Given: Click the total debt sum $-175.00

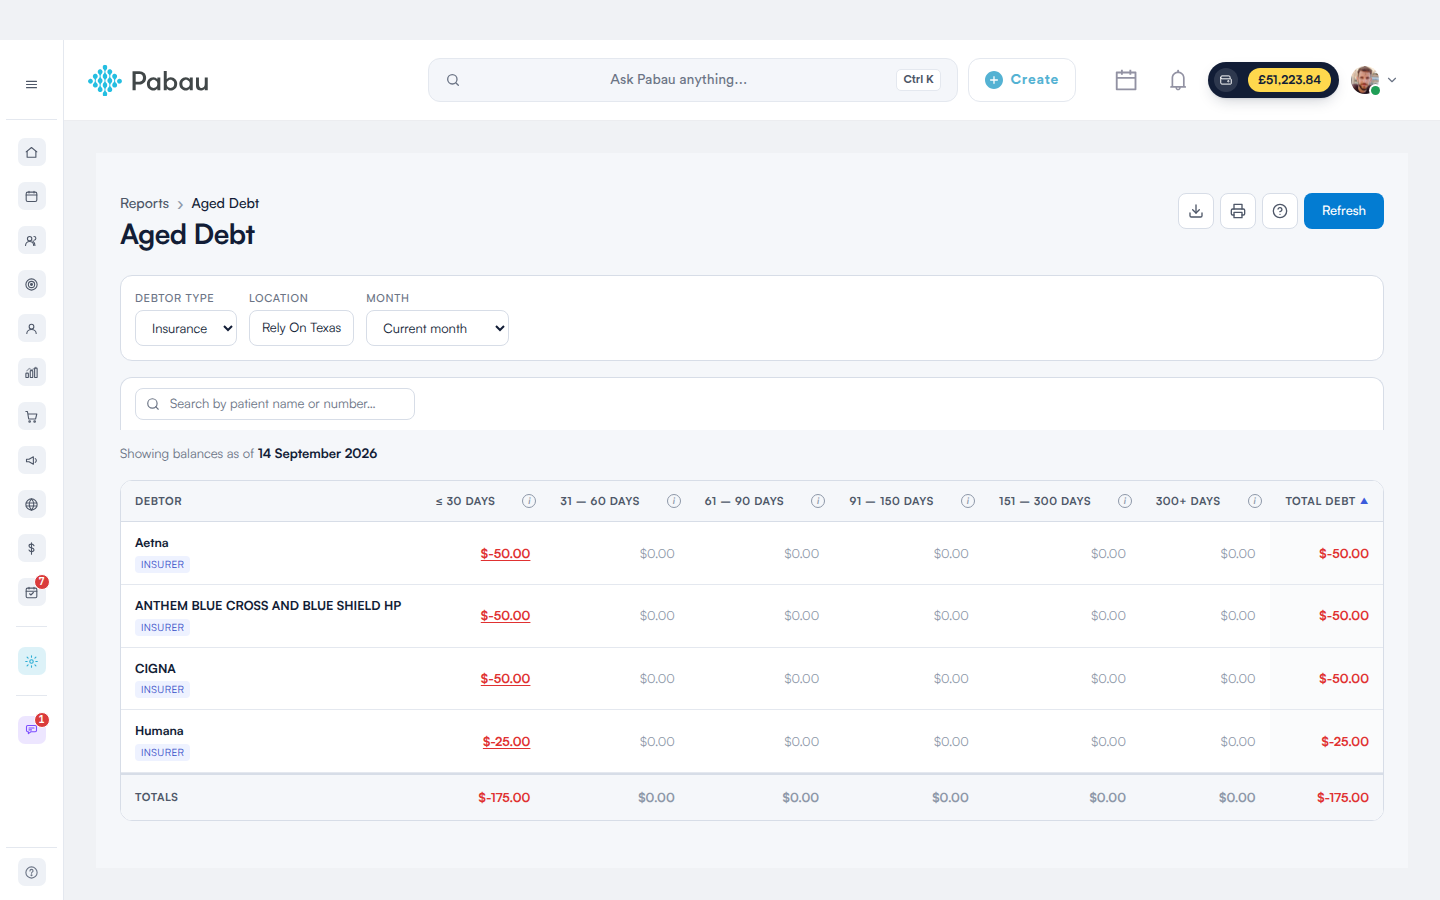Looking at the screenshot, I should coord(1343,797).
